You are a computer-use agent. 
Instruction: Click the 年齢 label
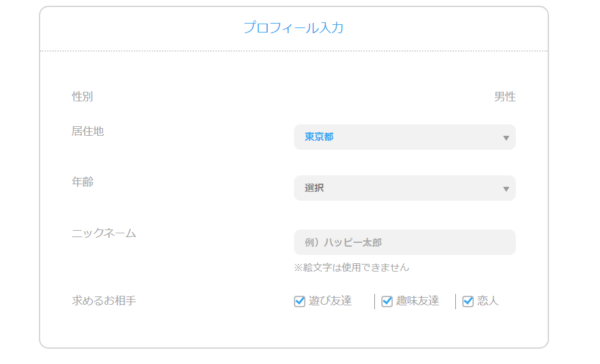[82, 182]
